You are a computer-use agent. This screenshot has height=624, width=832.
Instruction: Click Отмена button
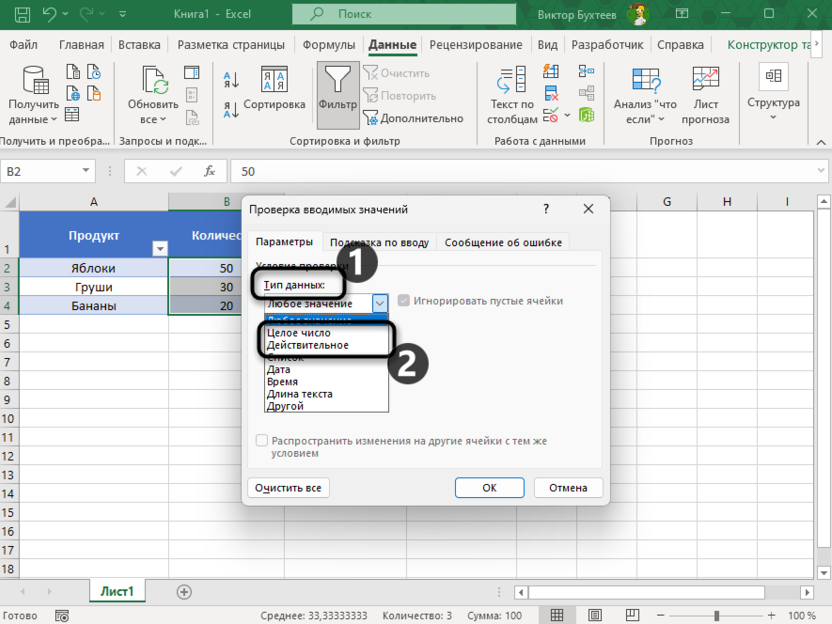pyautogui.click(x=568, y=488)
